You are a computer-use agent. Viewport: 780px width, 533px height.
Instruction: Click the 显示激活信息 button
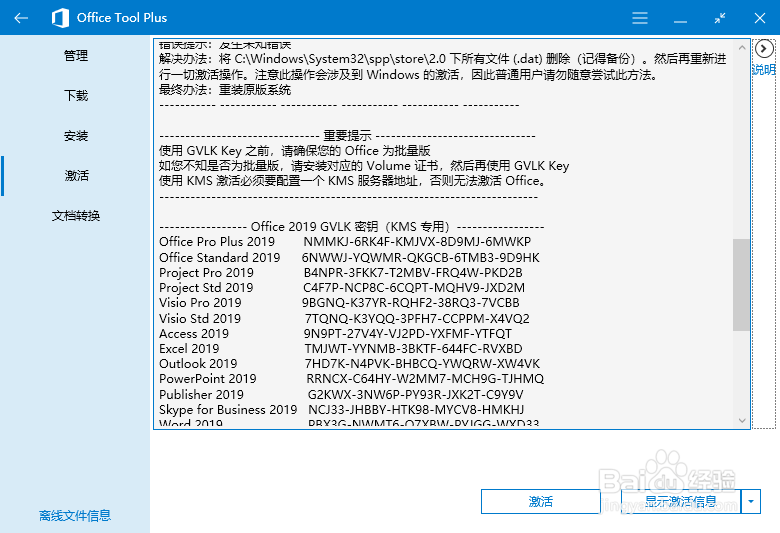(x=681, y=502)
